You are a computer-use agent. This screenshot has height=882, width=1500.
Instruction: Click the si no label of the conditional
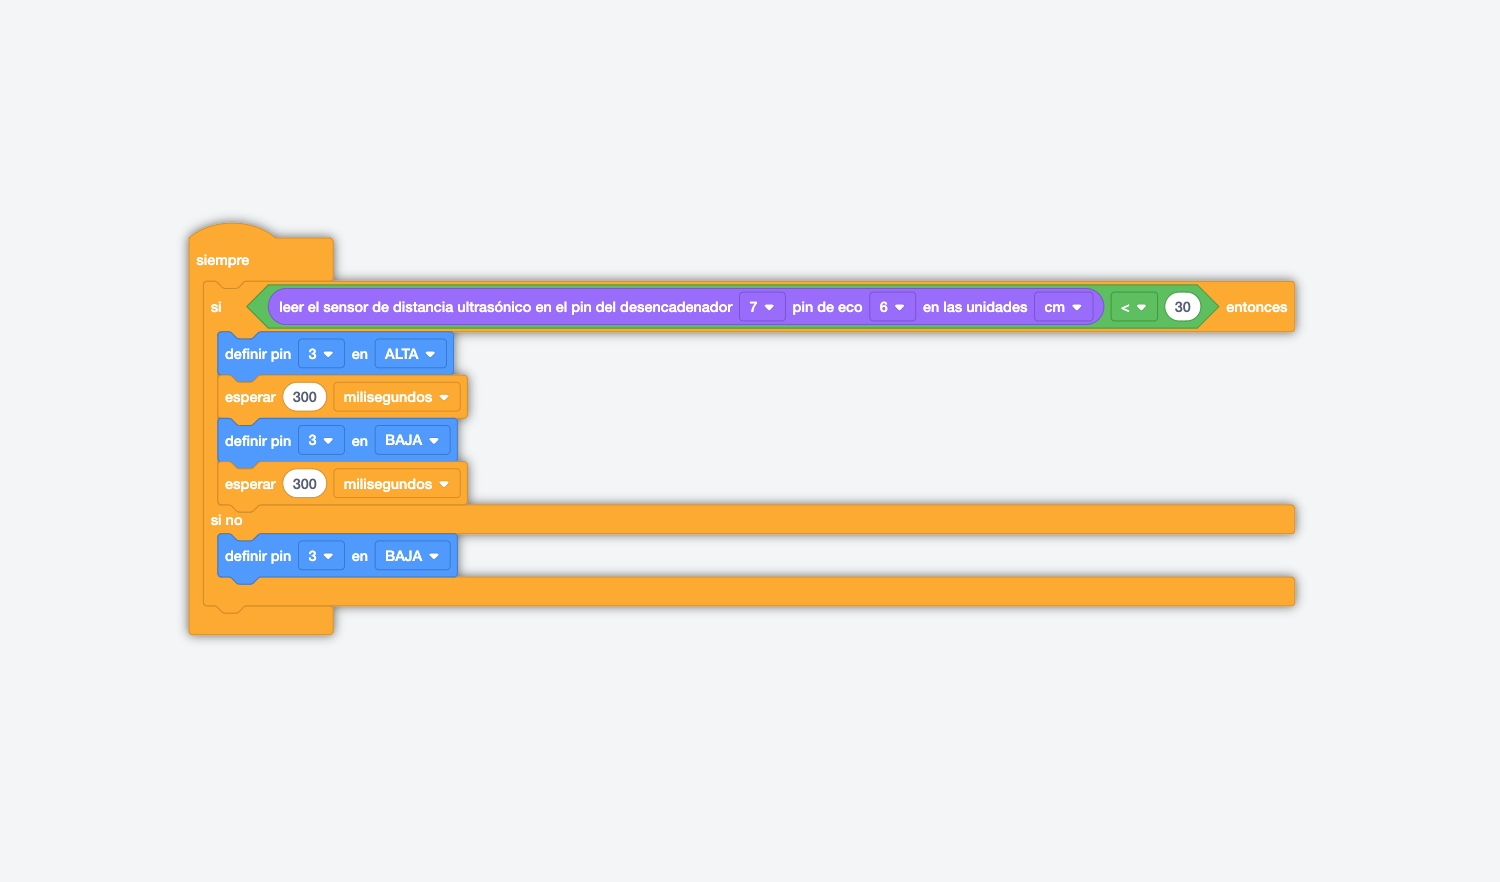tap(227, 520)
